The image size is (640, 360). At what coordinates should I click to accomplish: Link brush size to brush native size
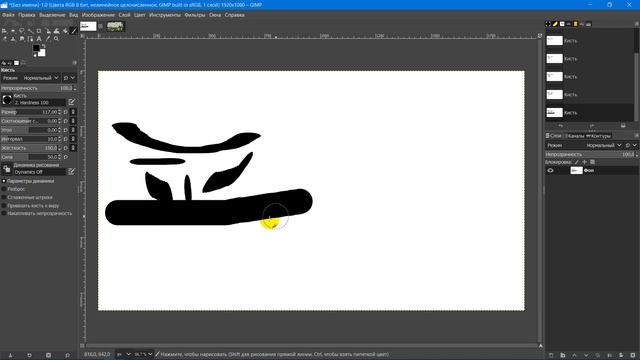(x=73, y=112)
